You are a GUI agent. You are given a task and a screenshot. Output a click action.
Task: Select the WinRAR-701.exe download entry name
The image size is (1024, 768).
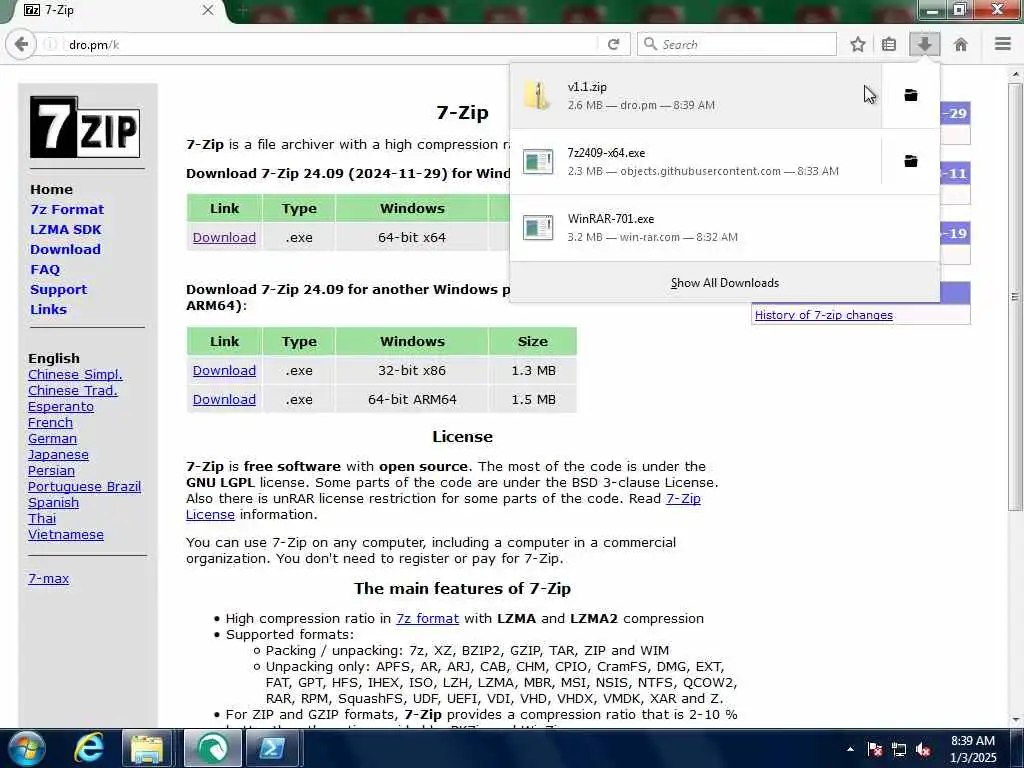[611, 219]
